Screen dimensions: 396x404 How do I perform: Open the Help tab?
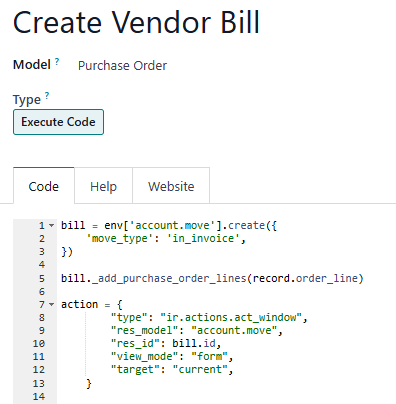(x=103, y=186)
